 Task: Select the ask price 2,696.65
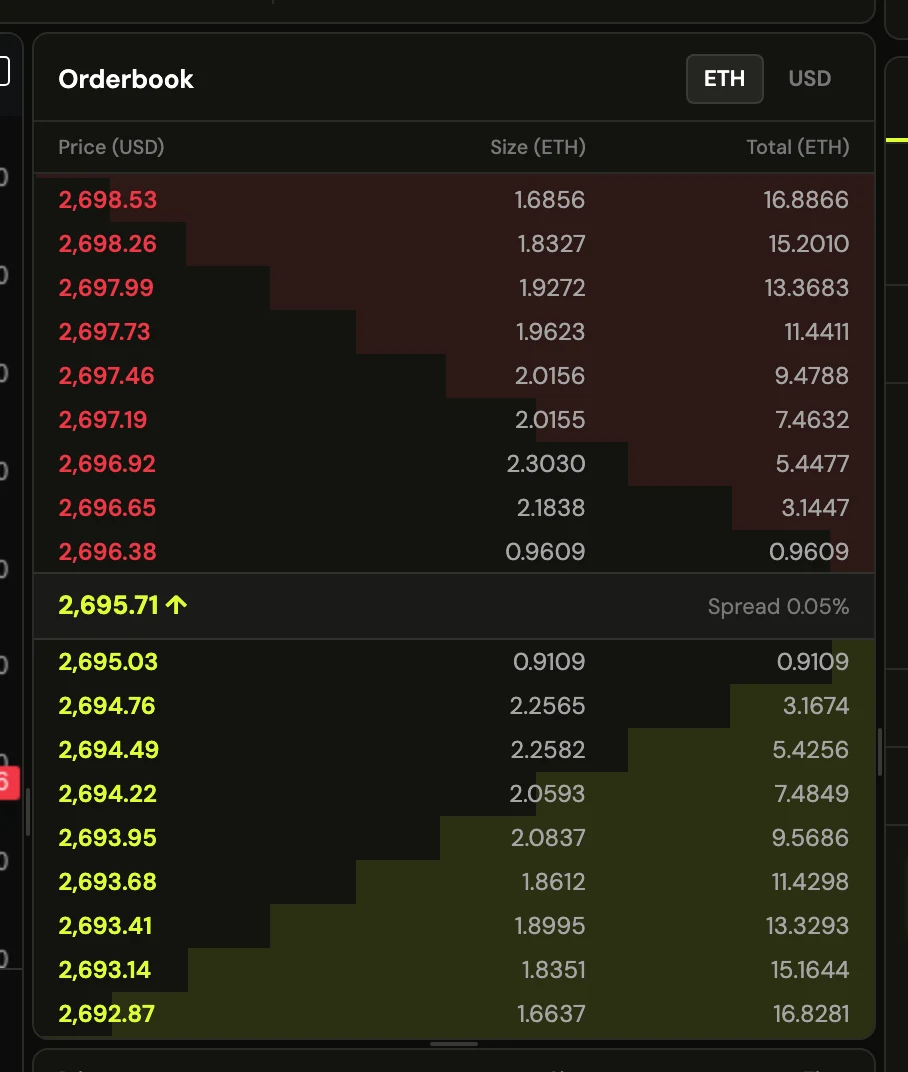pos(107,507)
